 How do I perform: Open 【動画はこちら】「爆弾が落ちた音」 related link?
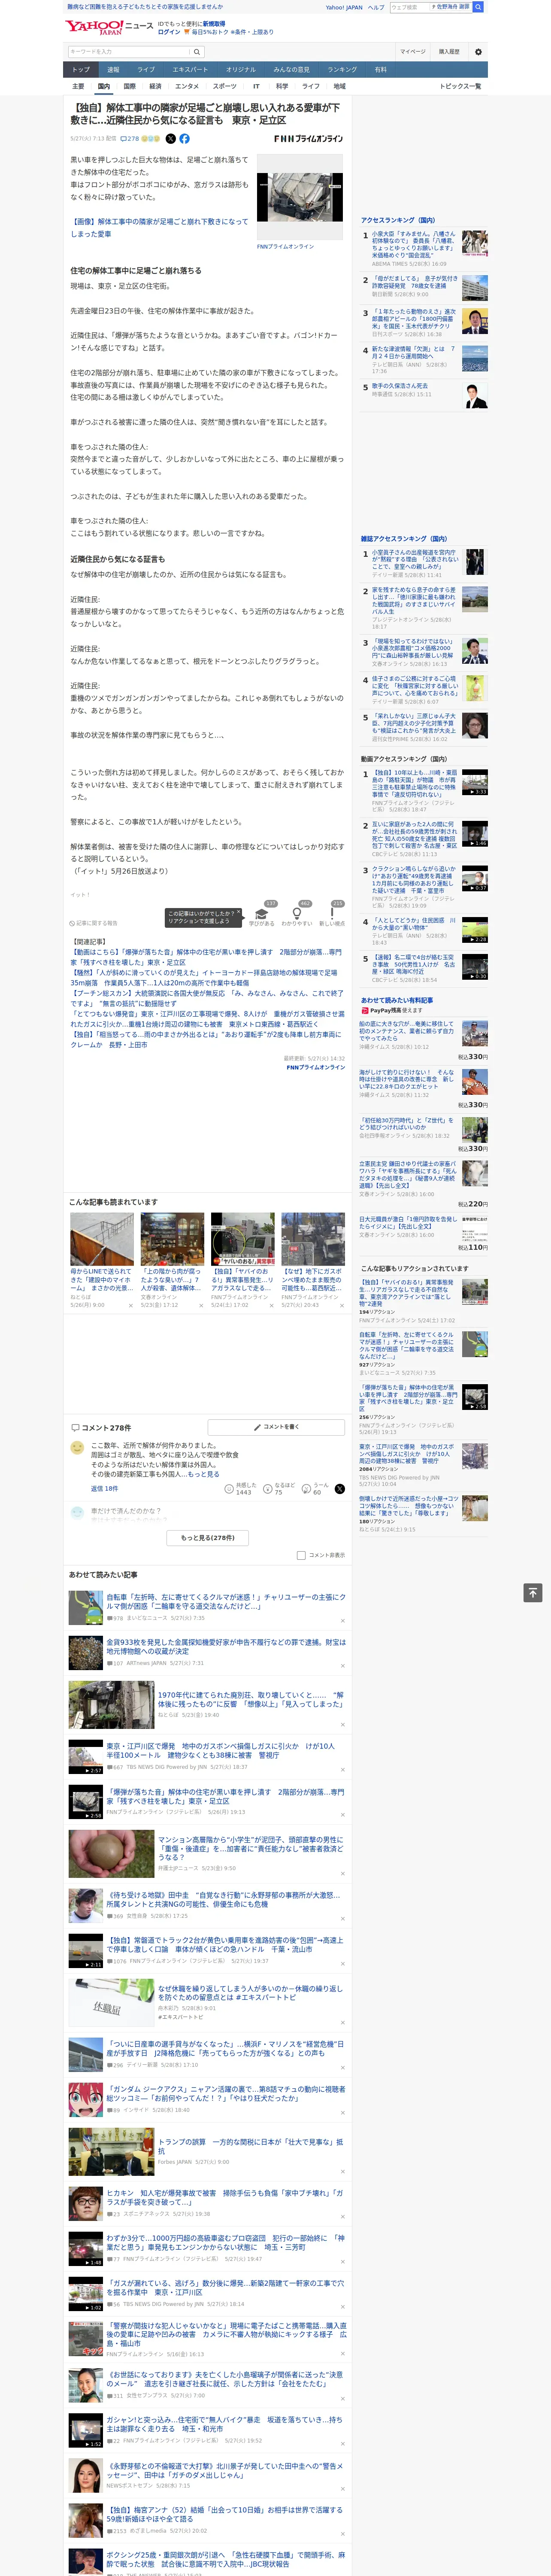click(x=206, y=957)
